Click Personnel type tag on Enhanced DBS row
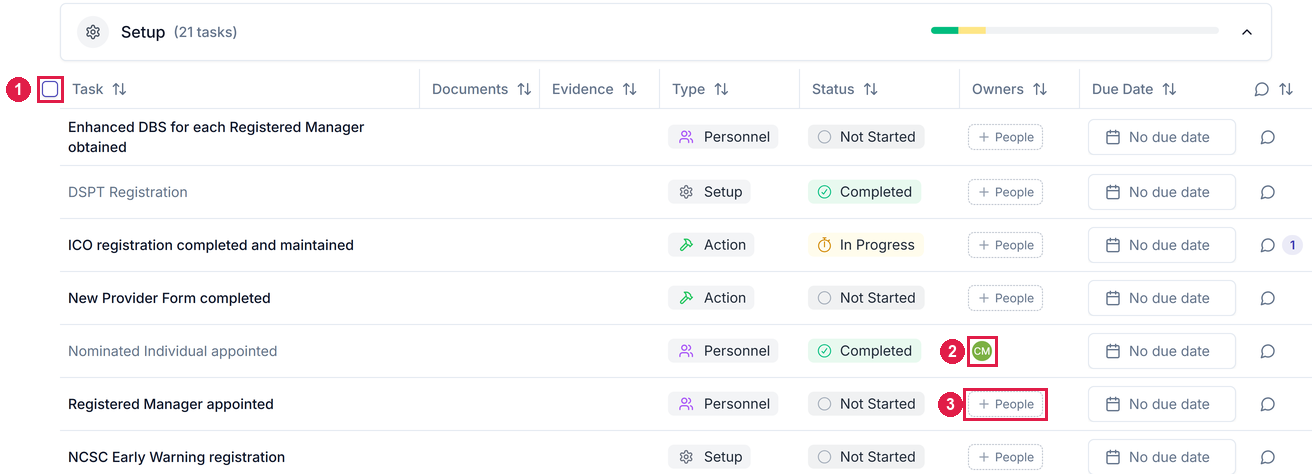Viewport: 1312px width, 474px height. [x=723, y=137]
